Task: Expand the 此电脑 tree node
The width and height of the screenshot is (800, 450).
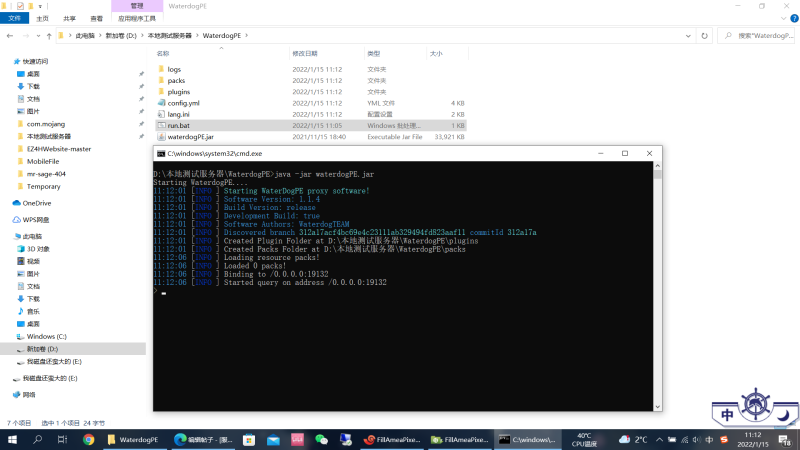Action: click(x=6, y=236)
